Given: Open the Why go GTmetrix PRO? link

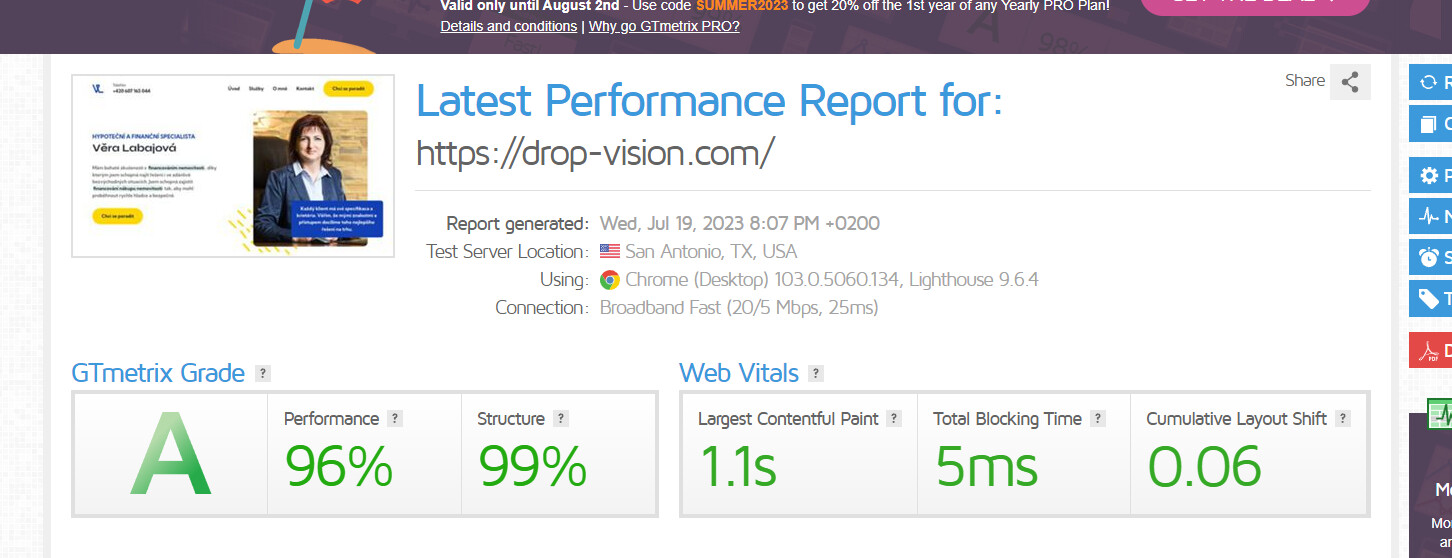Looking at the screenshot, I should point(664,26).
